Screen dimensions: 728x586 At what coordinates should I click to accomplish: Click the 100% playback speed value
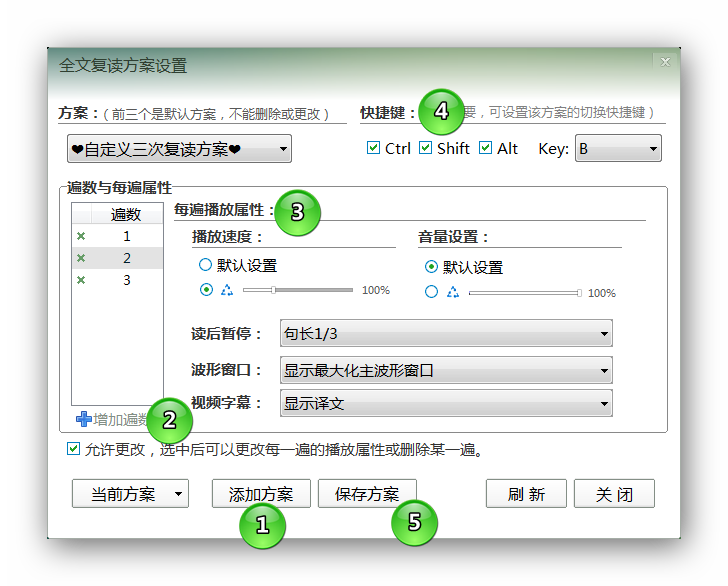376,290
